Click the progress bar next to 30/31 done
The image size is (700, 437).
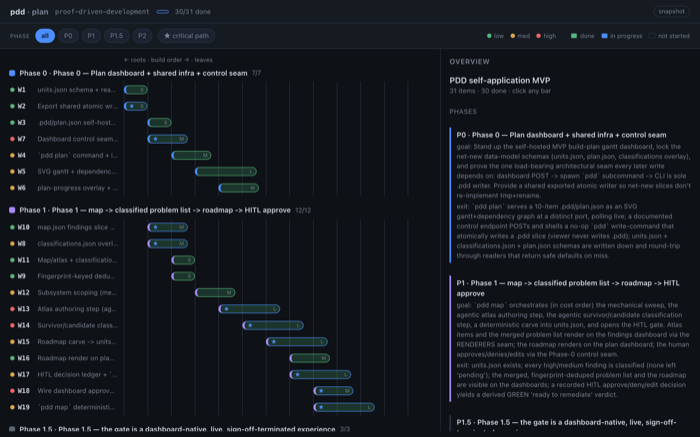click(162, 12)
